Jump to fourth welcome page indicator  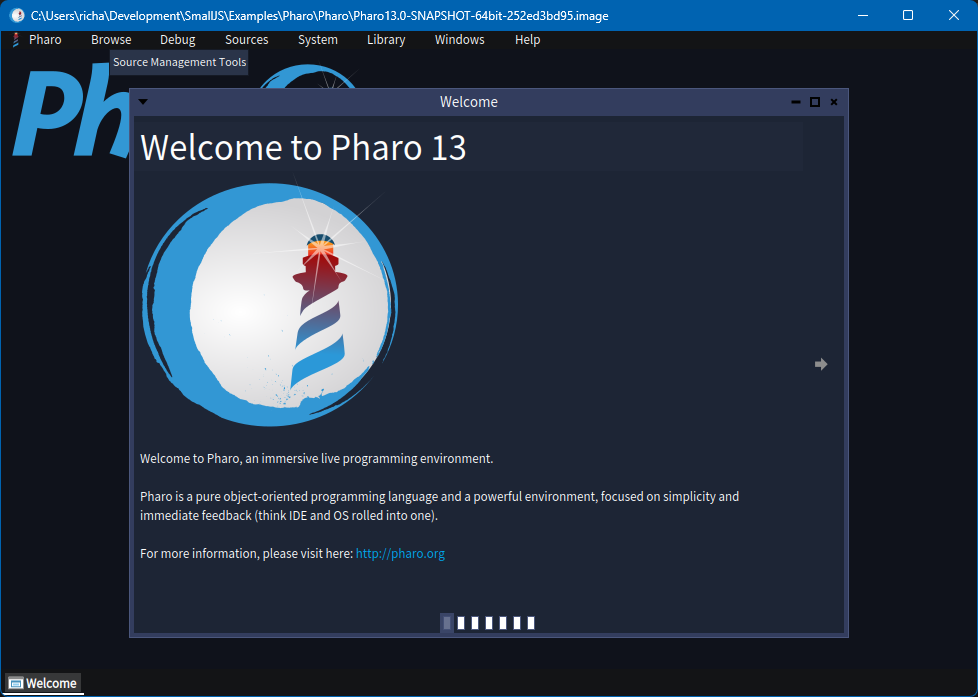[x=489, y=623]
